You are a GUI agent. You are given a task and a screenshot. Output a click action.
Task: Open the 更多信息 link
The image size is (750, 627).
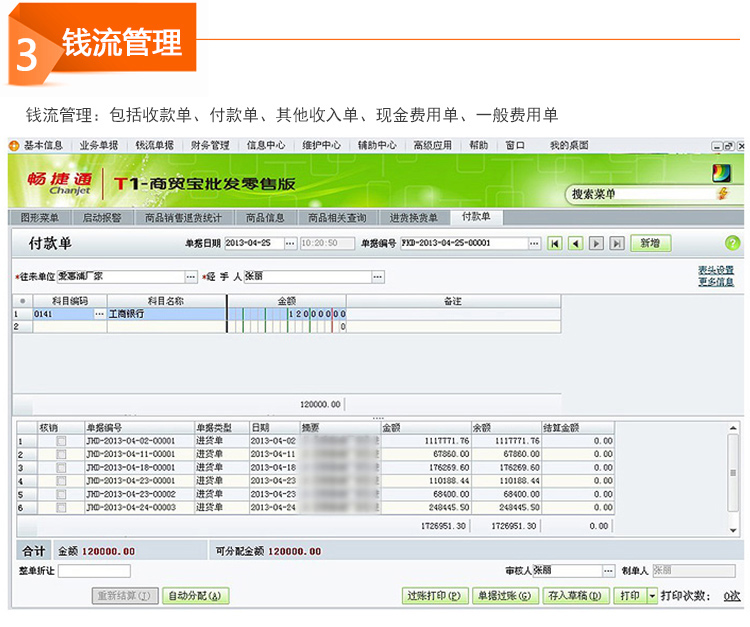716,282
